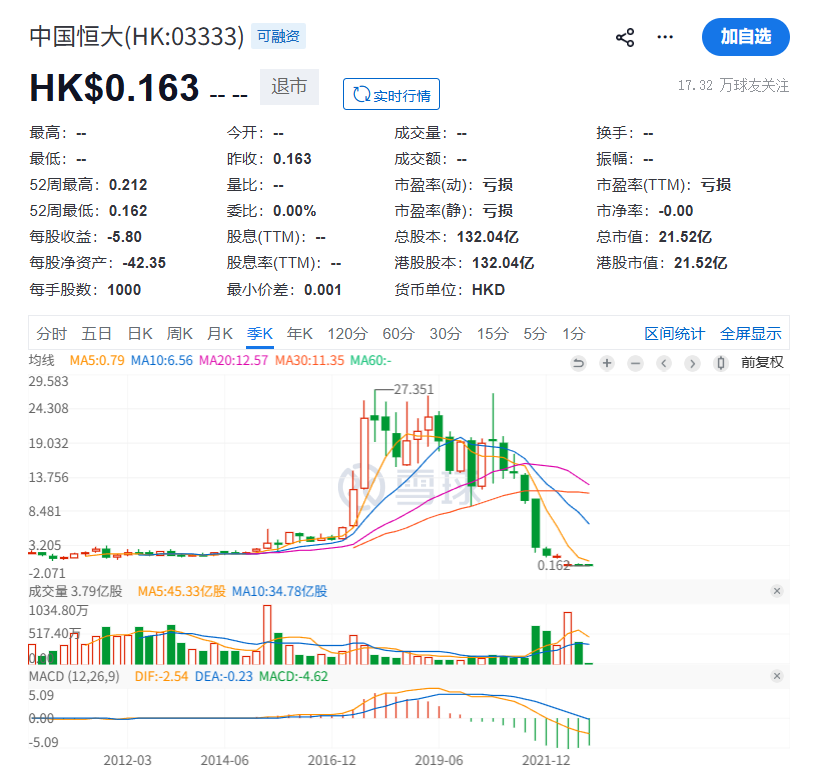
Task: Click the 52周最低 value 0.162
Action: [128, 211]
